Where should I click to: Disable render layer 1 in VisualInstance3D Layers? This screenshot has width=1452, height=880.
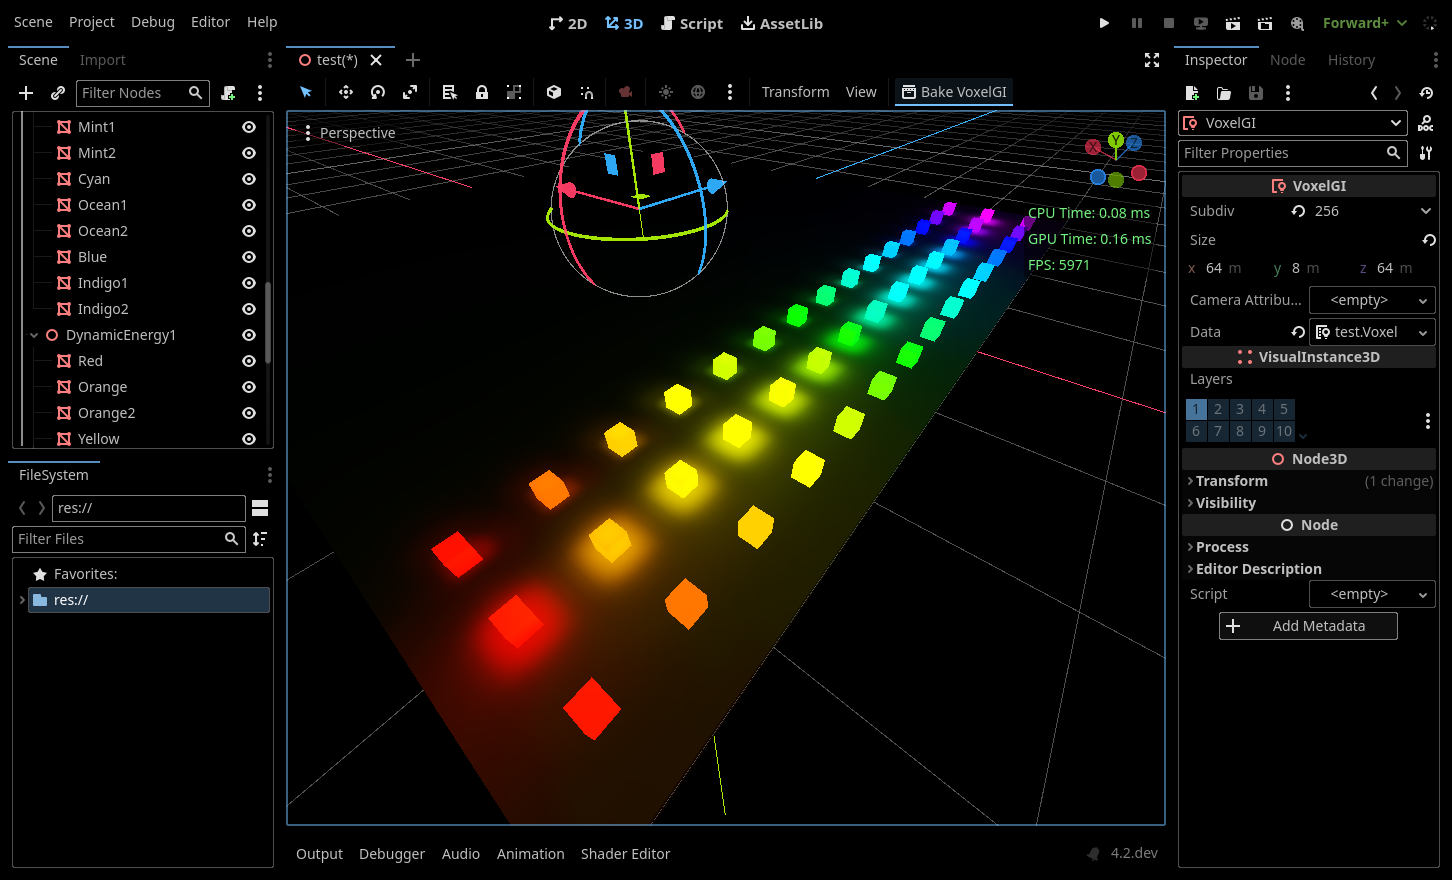(1196, 408)
